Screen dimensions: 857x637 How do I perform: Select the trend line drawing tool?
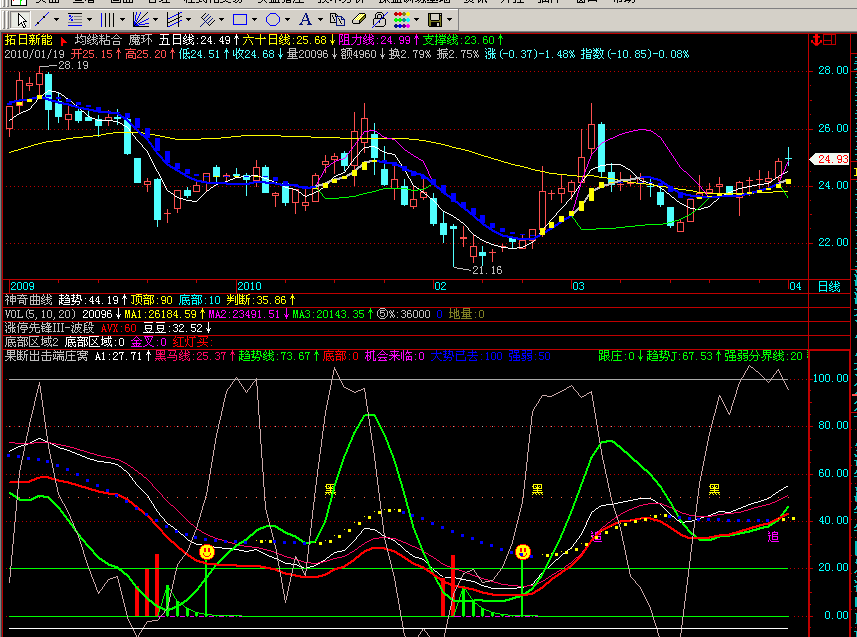click(x=42, y=20)
